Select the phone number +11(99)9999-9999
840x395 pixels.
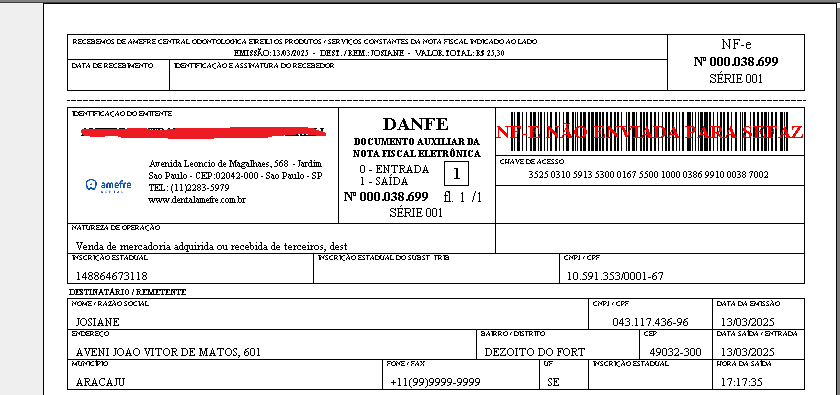point(435,383)
